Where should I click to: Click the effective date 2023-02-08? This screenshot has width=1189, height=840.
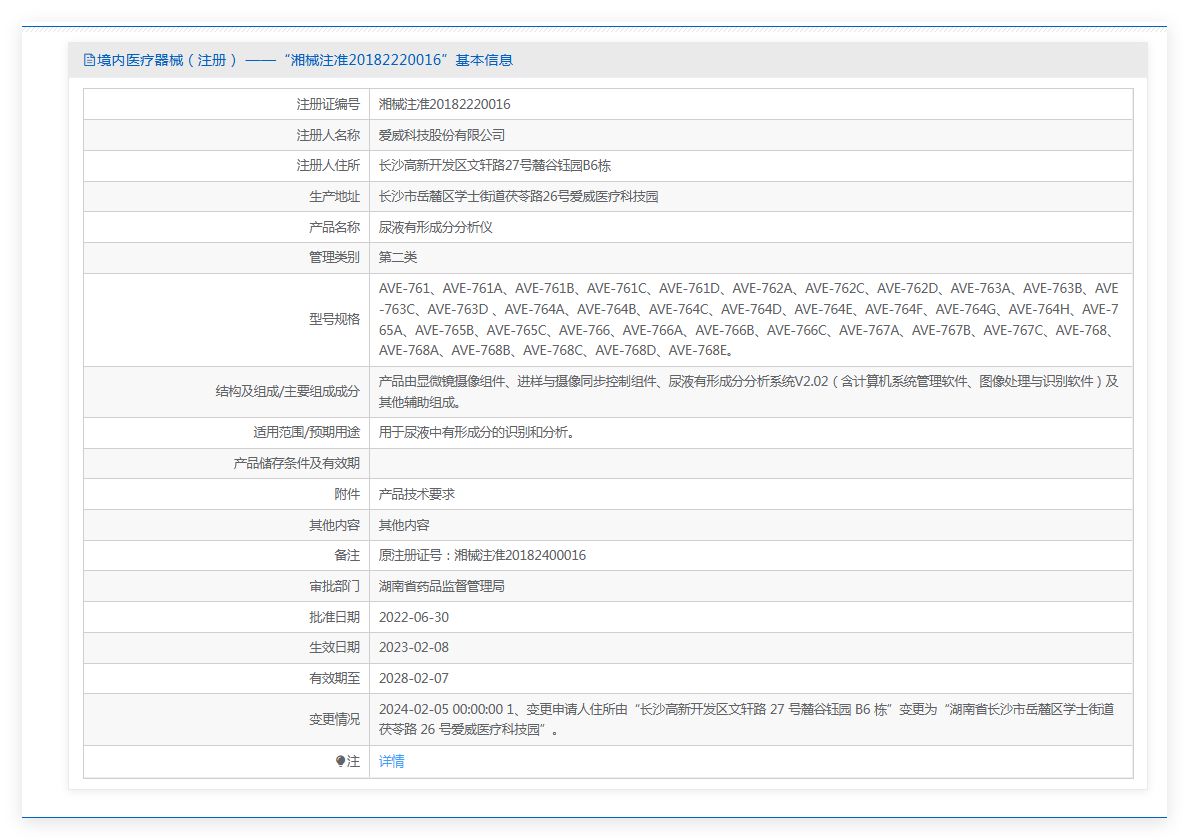click(414, 647)
